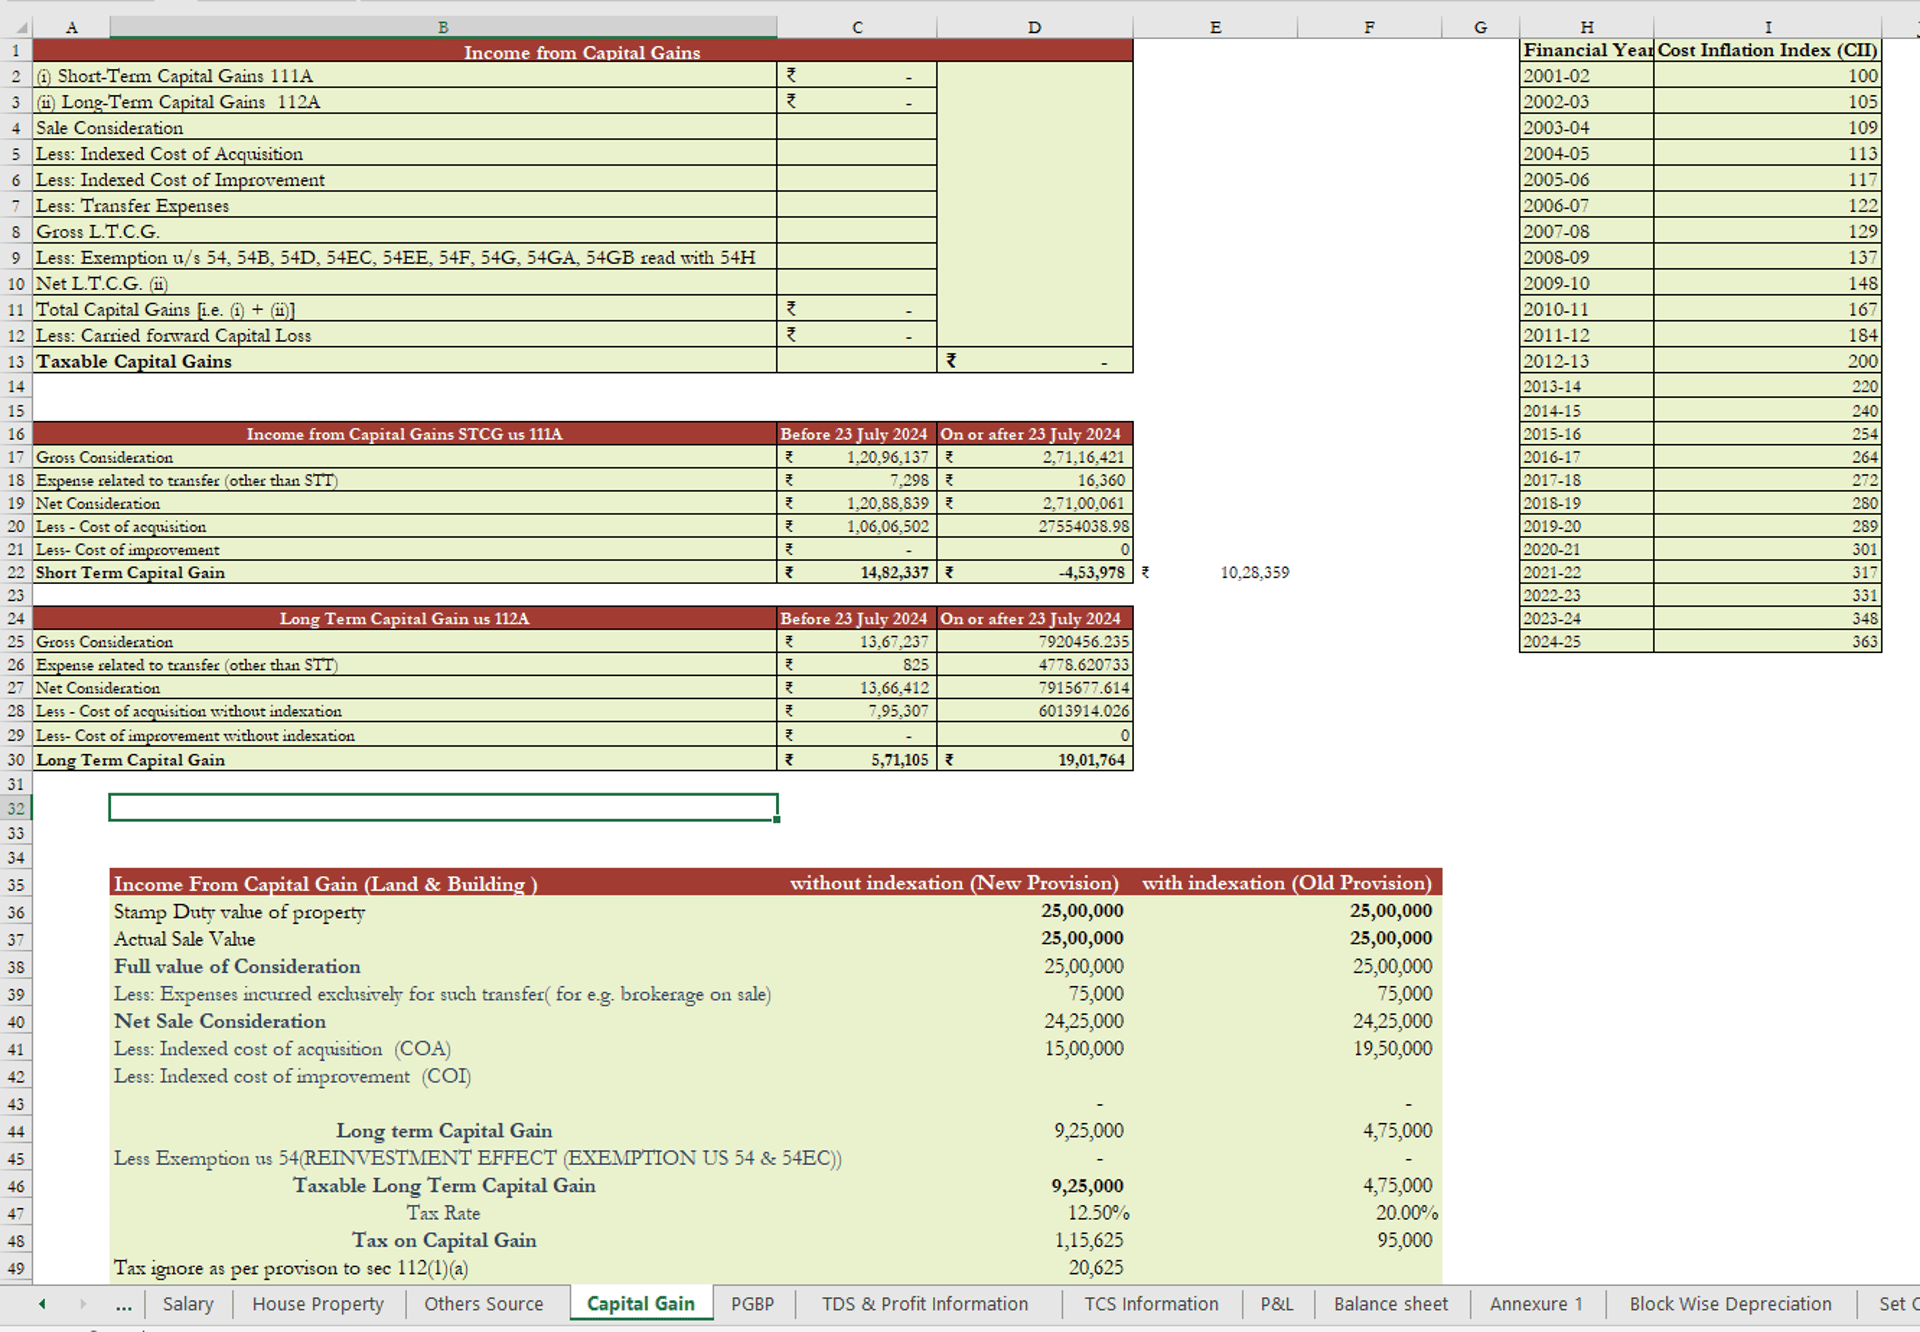Screen dimensions: 1920x1332
Task: Select the Block Wise Depreciation tab
Action: pos(1729,1304)
